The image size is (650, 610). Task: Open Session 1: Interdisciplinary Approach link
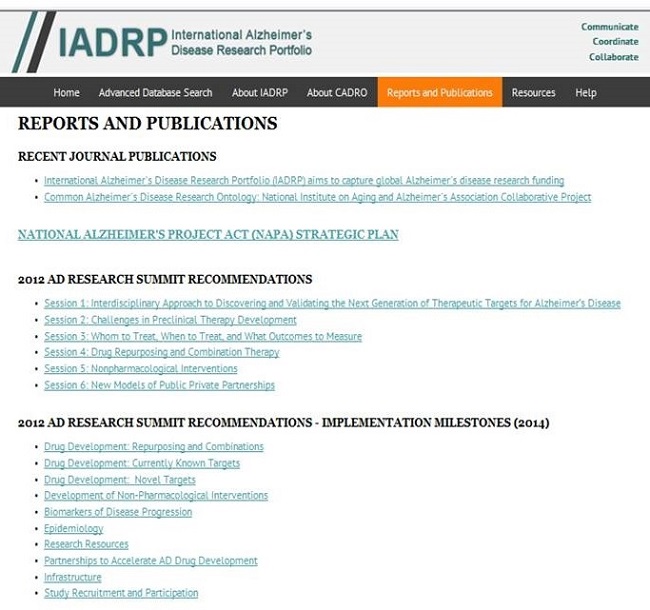point(332,303)
